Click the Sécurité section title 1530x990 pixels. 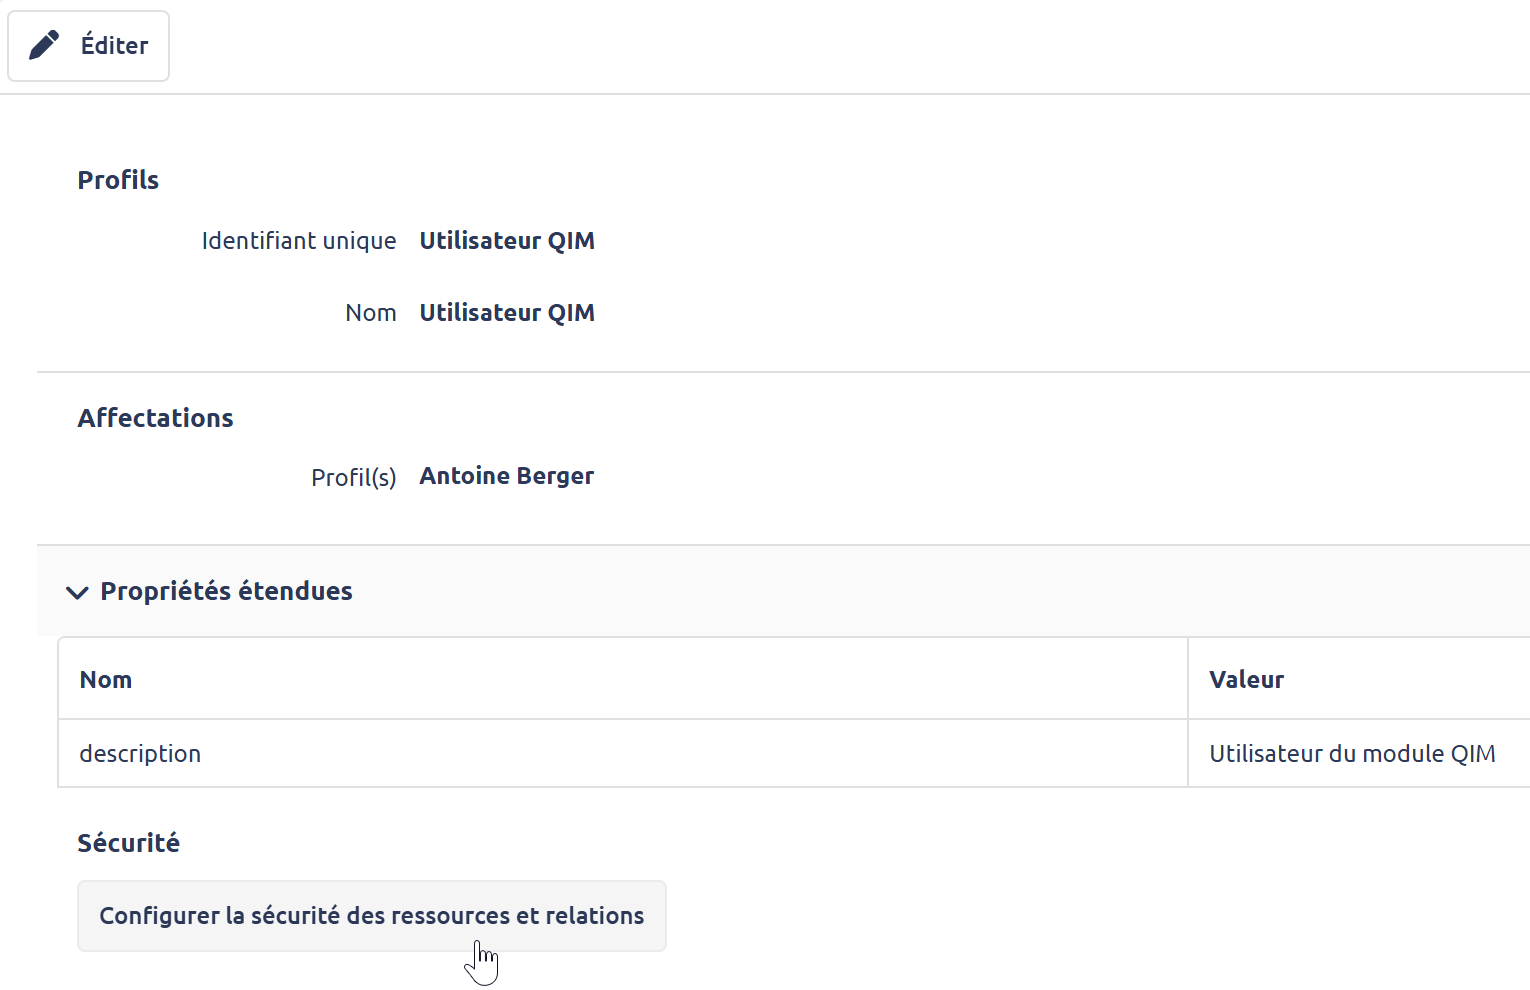pos(128,843)
